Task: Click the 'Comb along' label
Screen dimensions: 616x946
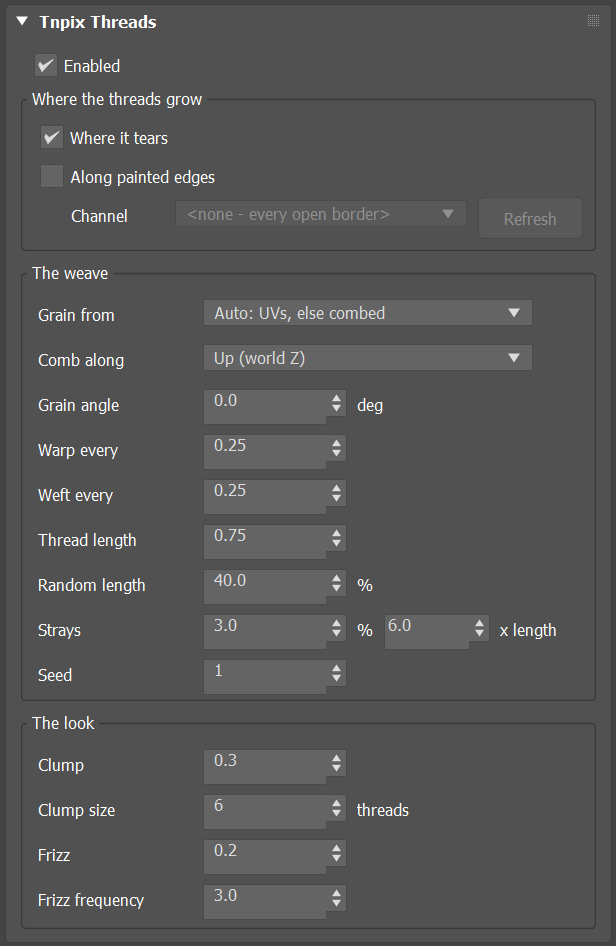Action: pos(81,360)
